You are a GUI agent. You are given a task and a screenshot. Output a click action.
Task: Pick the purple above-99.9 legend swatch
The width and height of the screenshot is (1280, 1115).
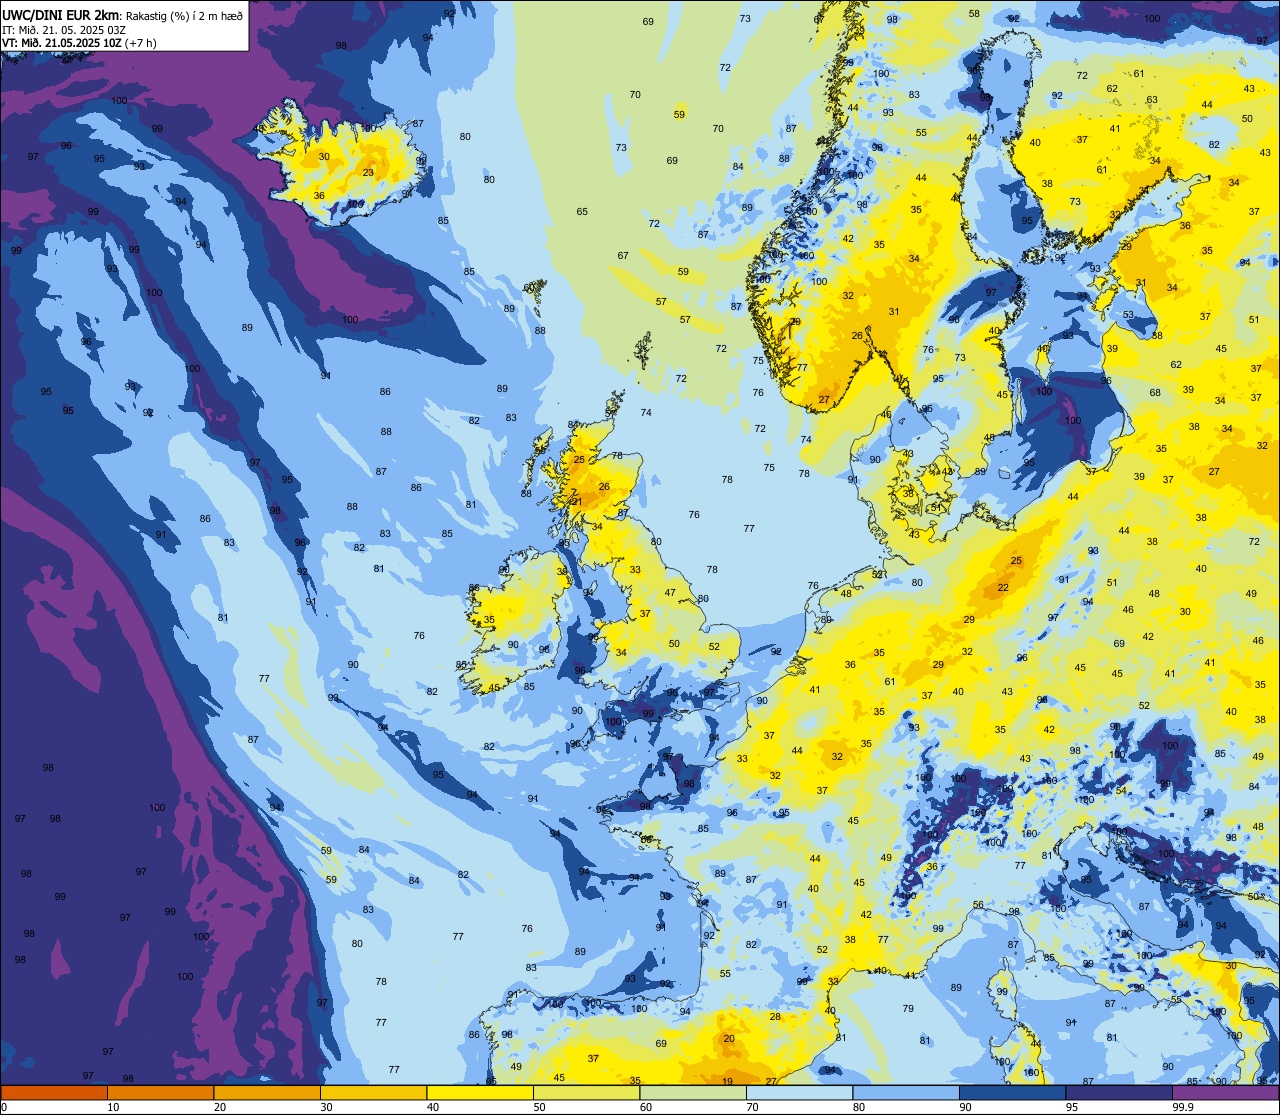[1225, 1092]
